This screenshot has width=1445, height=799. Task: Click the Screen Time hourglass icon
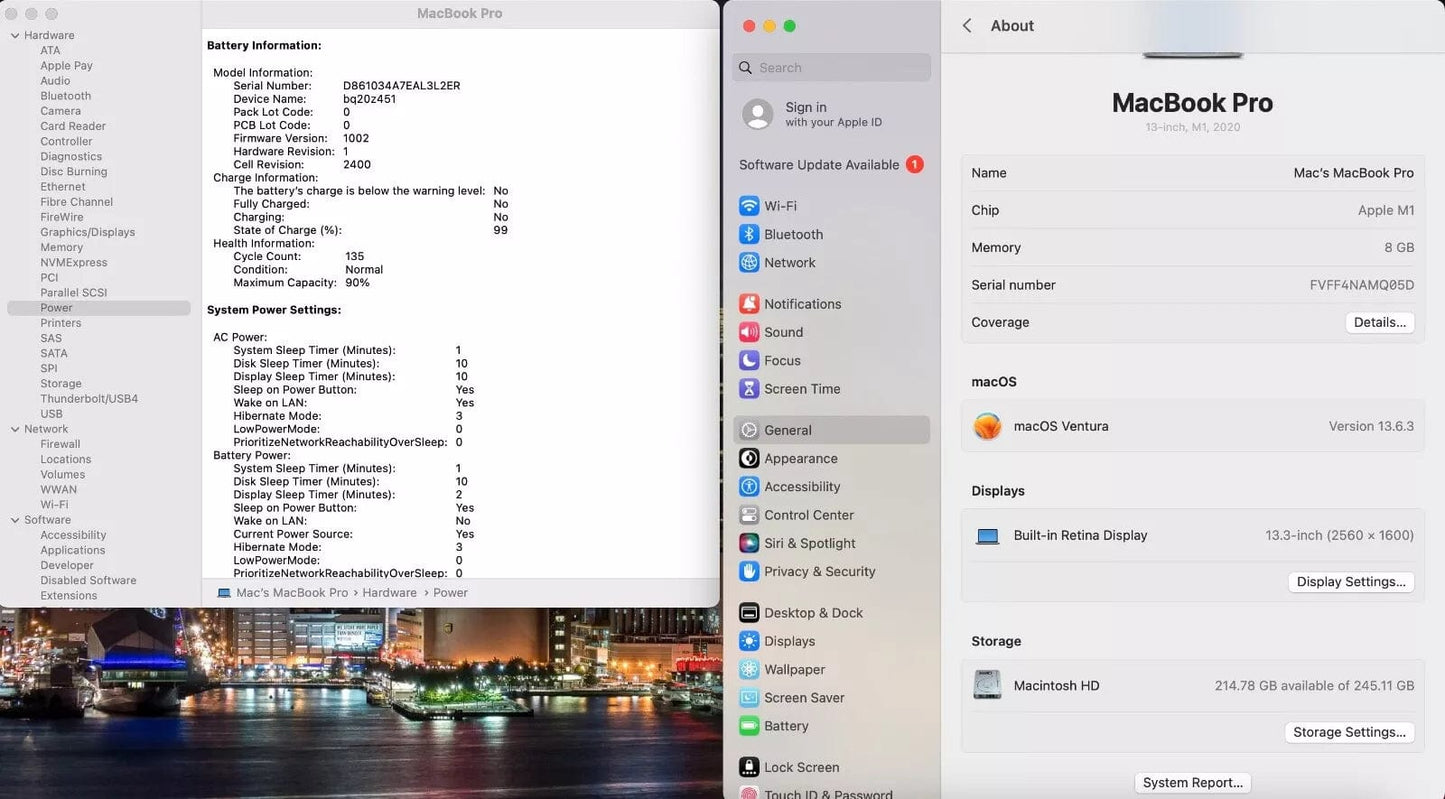pyautogui.click(x=749, y=389)
